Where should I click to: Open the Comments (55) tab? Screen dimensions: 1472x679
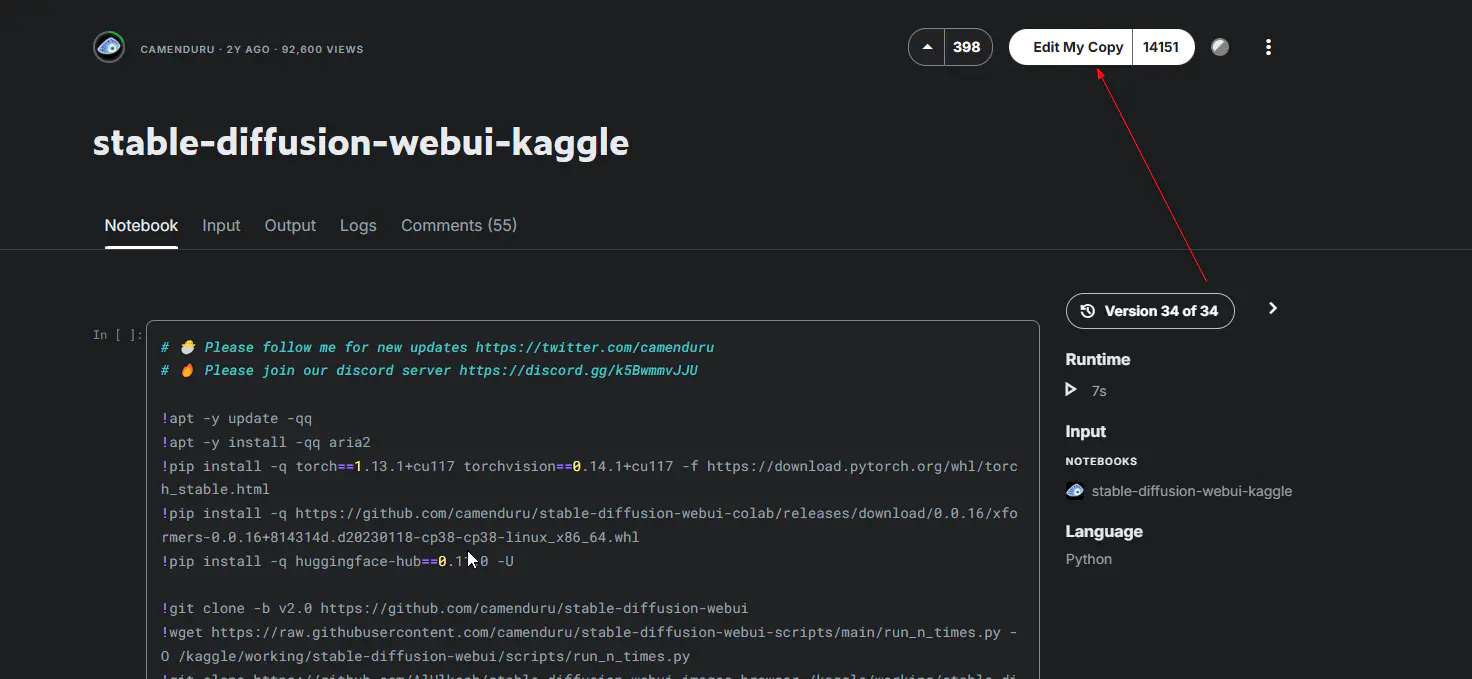click(x=459, y=226)
